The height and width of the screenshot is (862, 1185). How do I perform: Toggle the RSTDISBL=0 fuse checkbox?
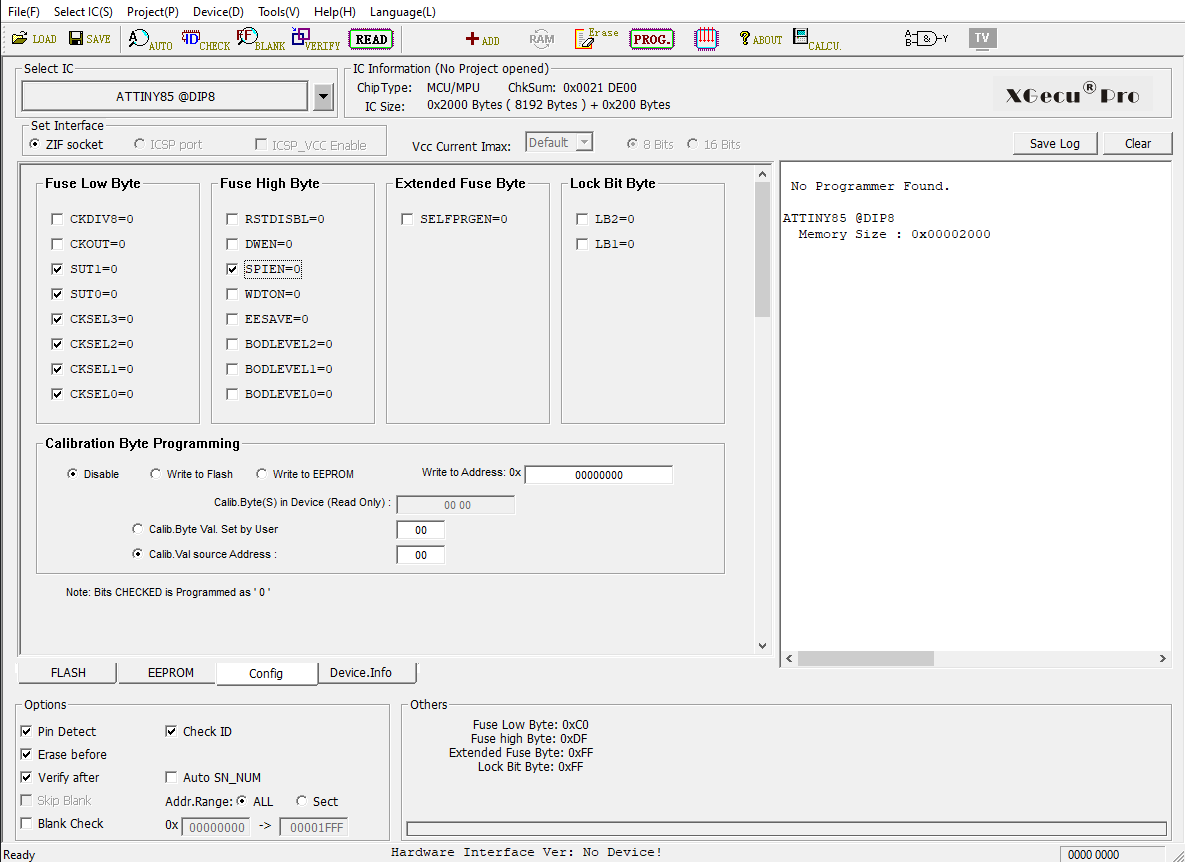coord(232,219)
